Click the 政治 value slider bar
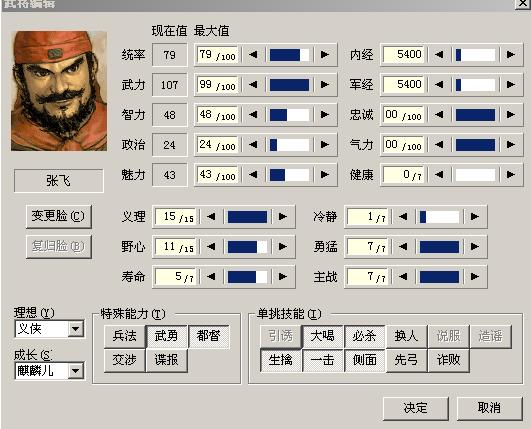Screen dimensions: 531x429 [289, 145]
